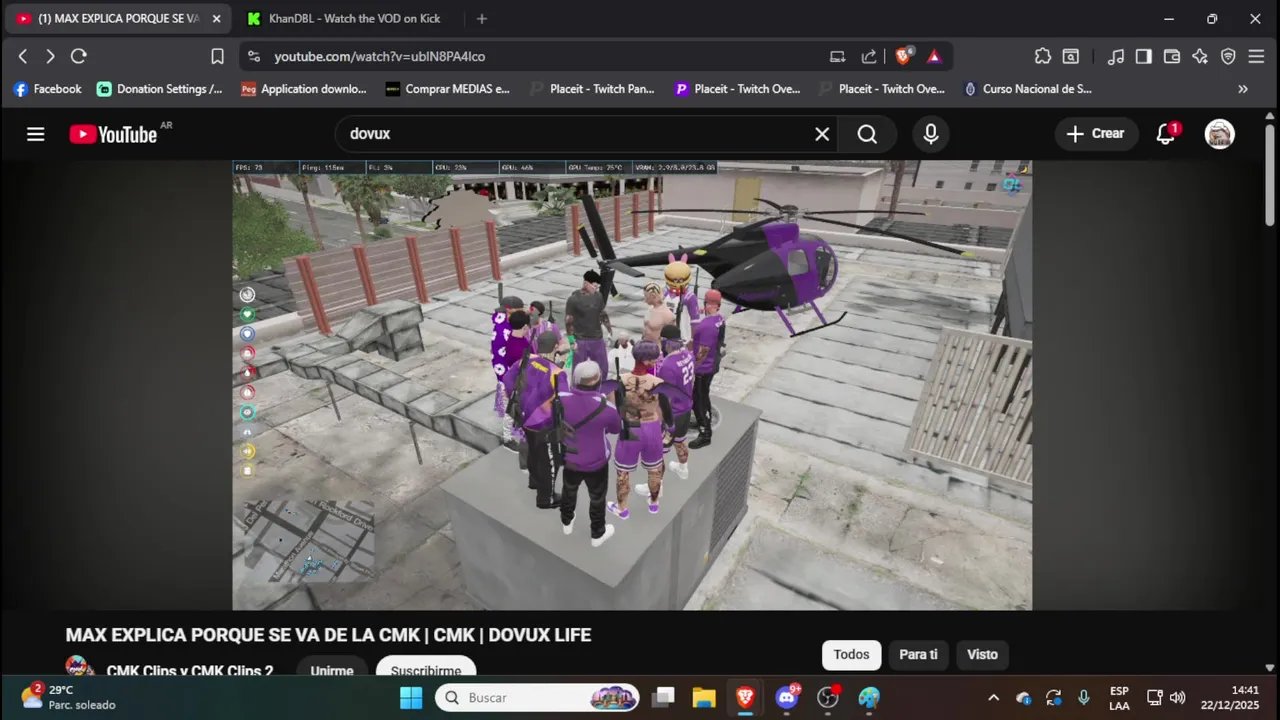Select the Visto filter chip

click(982, 655)
